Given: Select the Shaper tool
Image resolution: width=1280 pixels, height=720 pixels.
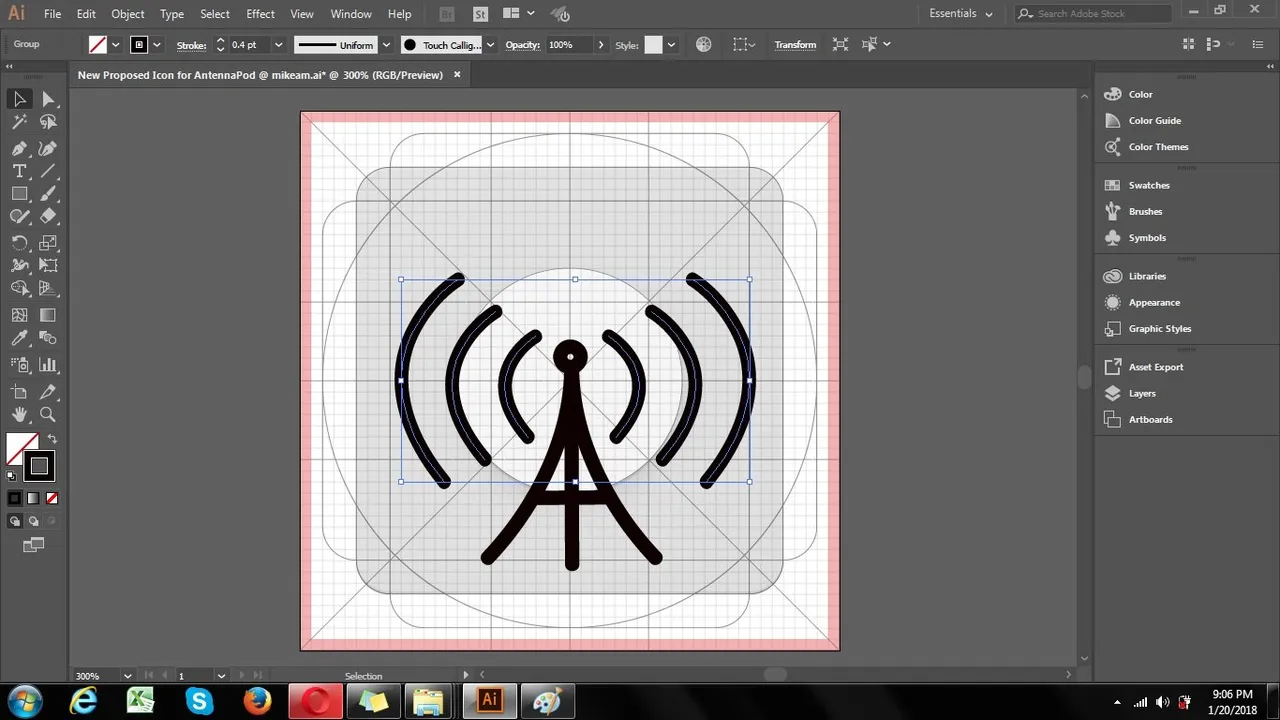Looking at the screenshot, I should (x=19, y=216).
